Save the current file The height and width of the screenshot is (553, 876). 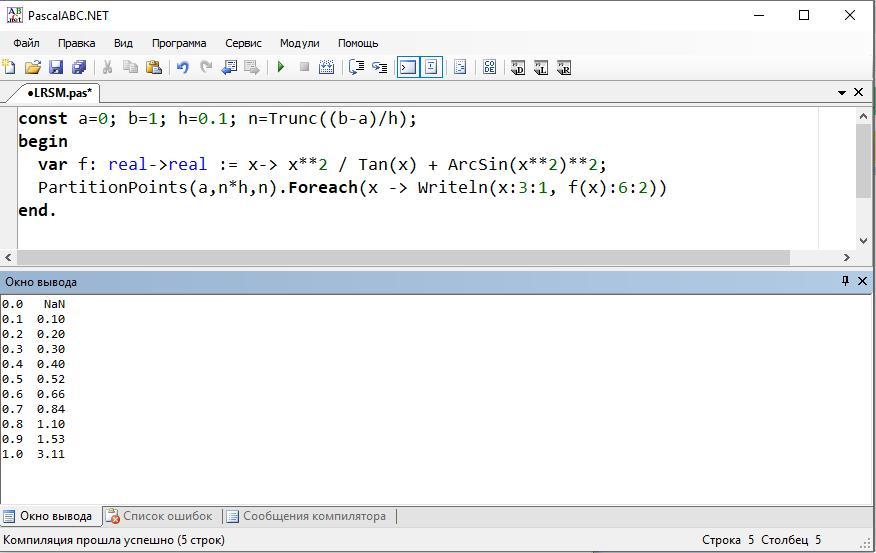(56, 68)
